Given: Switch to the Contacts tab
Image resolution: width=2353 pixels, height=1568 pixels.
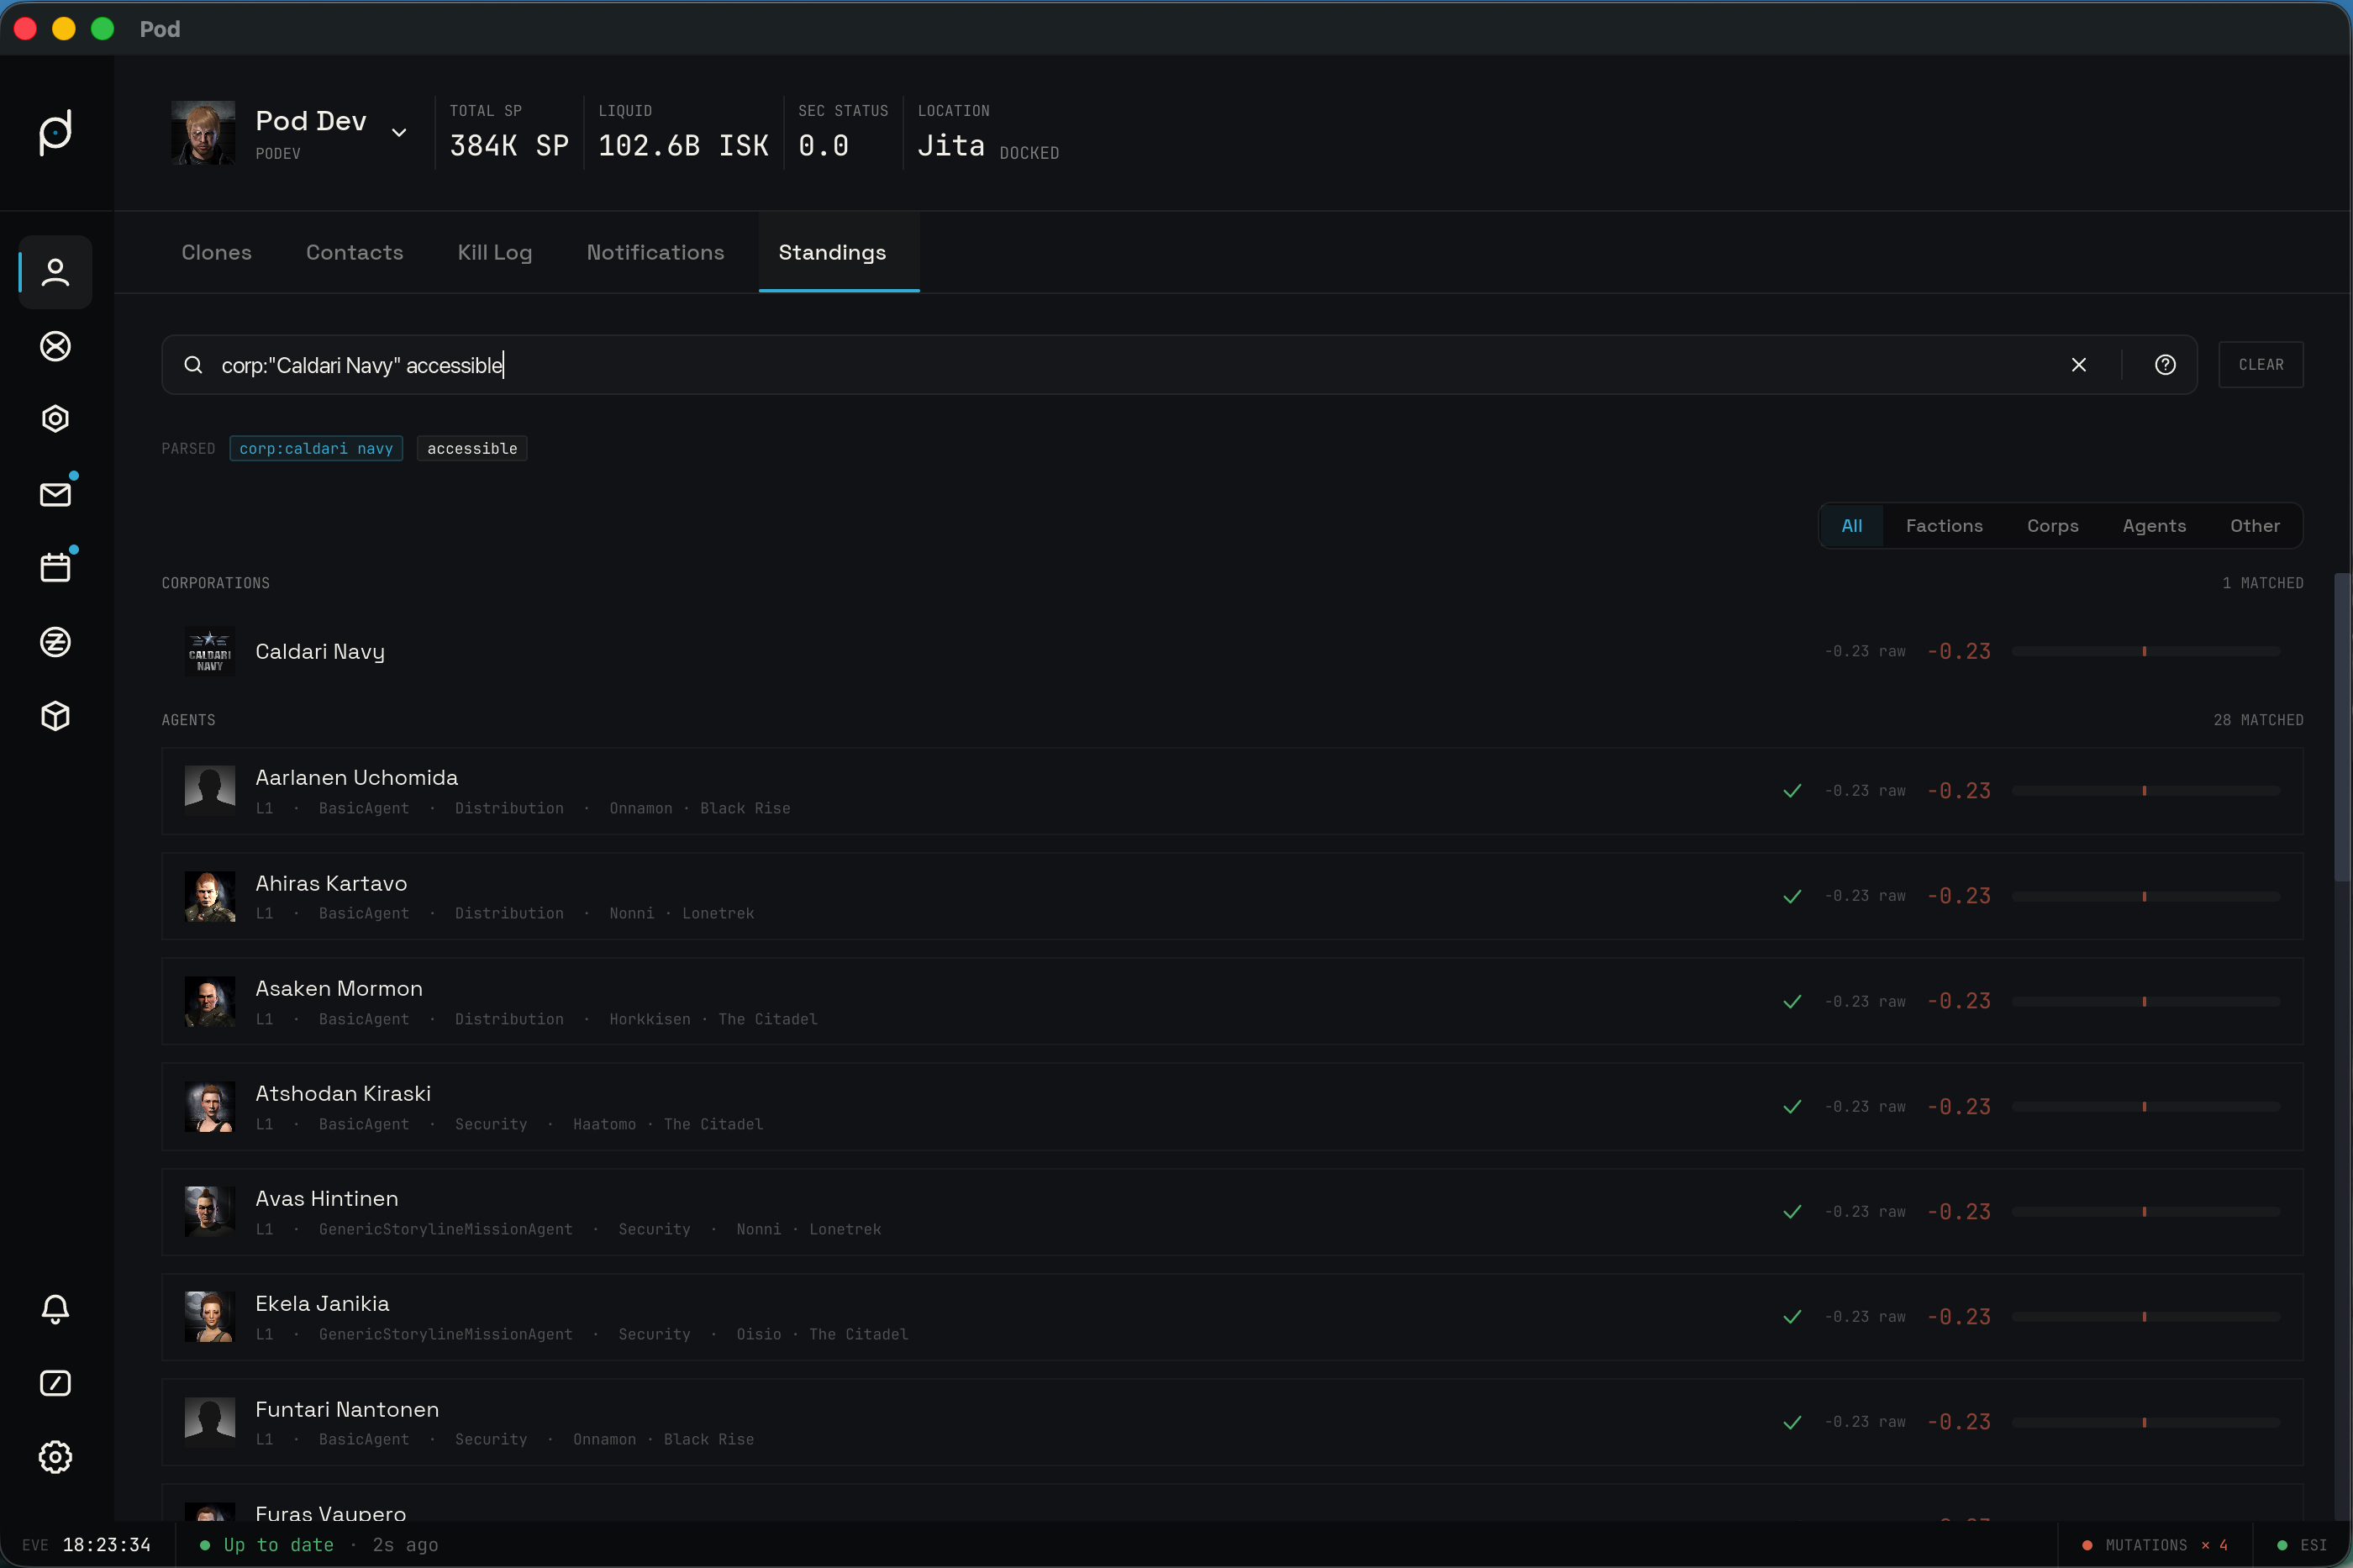Looking at the screenshot, I should (x=355, y=252).
